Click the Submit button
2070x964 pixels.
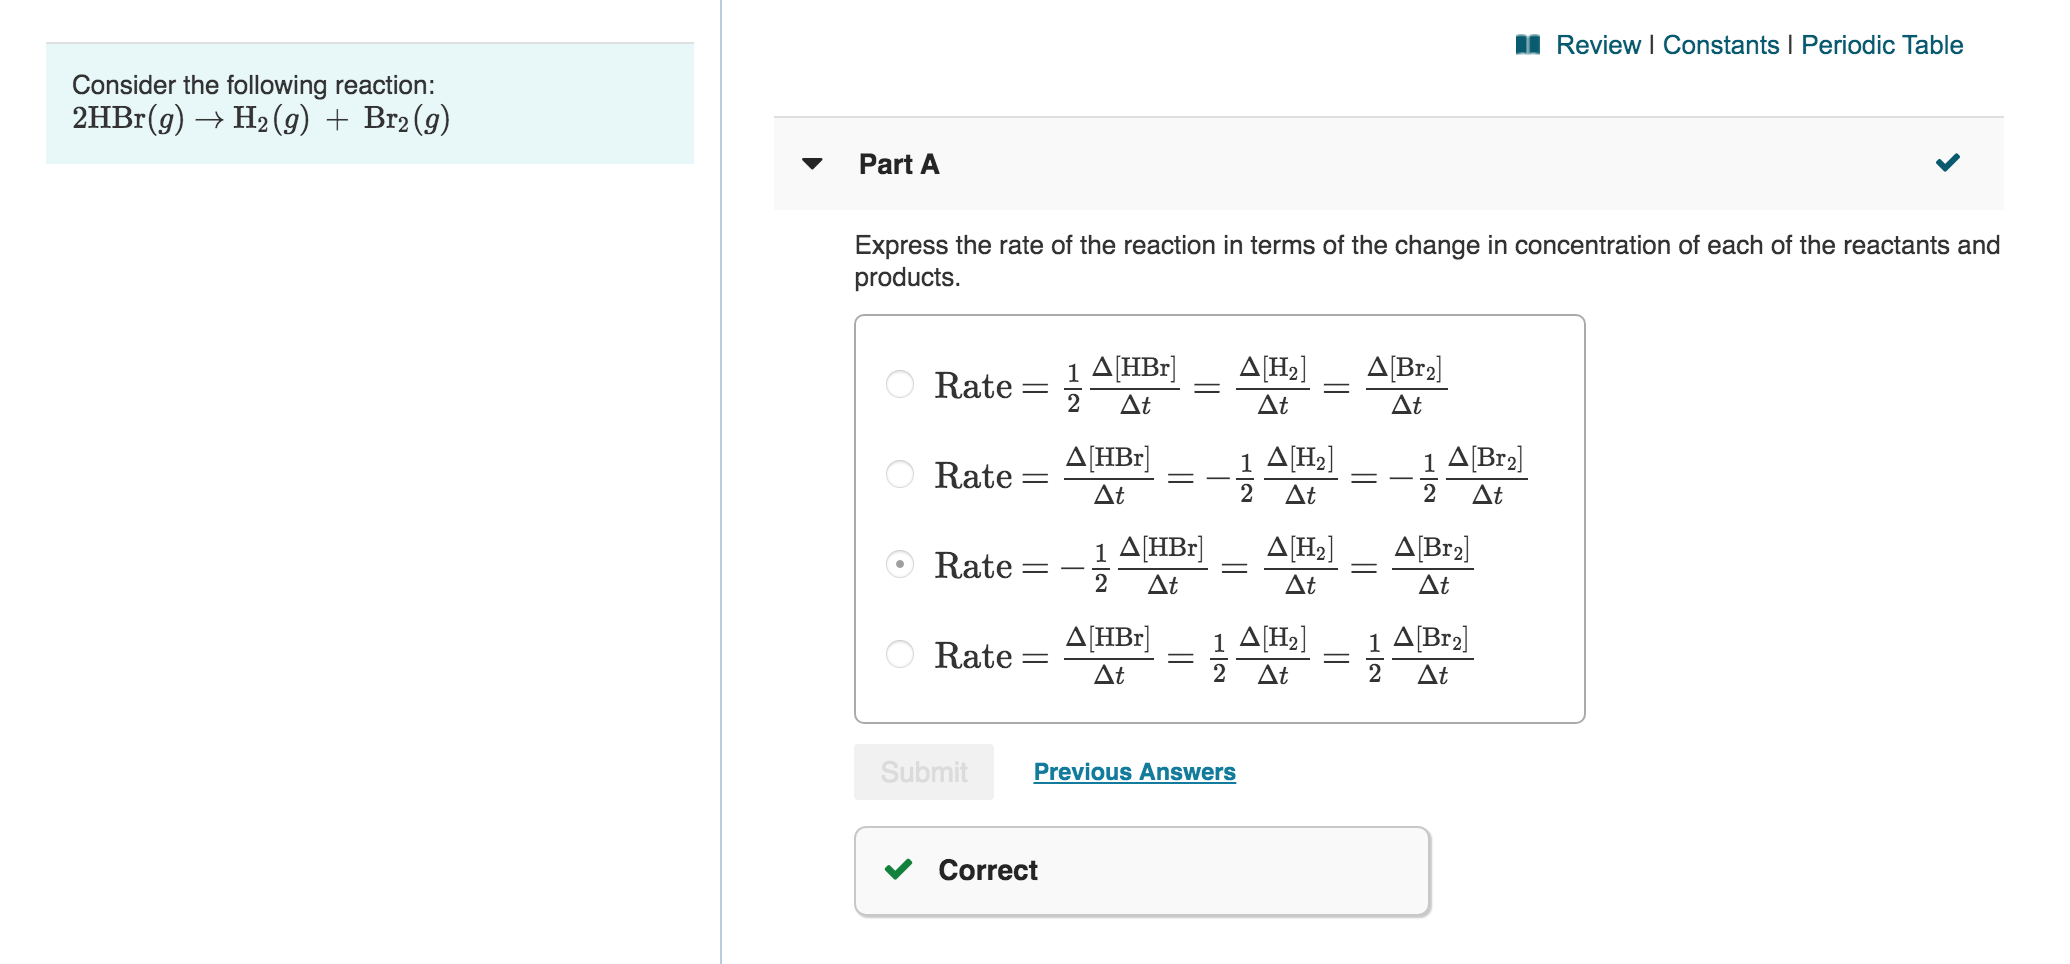(x=922, y=770)
